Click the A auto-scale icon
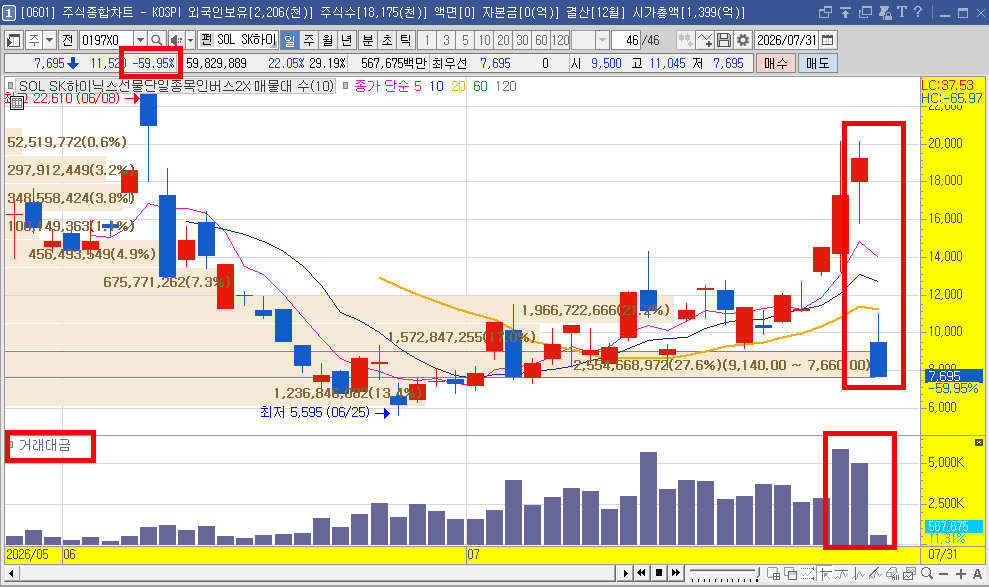Screen dimensions: 989x587 point(978,573)
